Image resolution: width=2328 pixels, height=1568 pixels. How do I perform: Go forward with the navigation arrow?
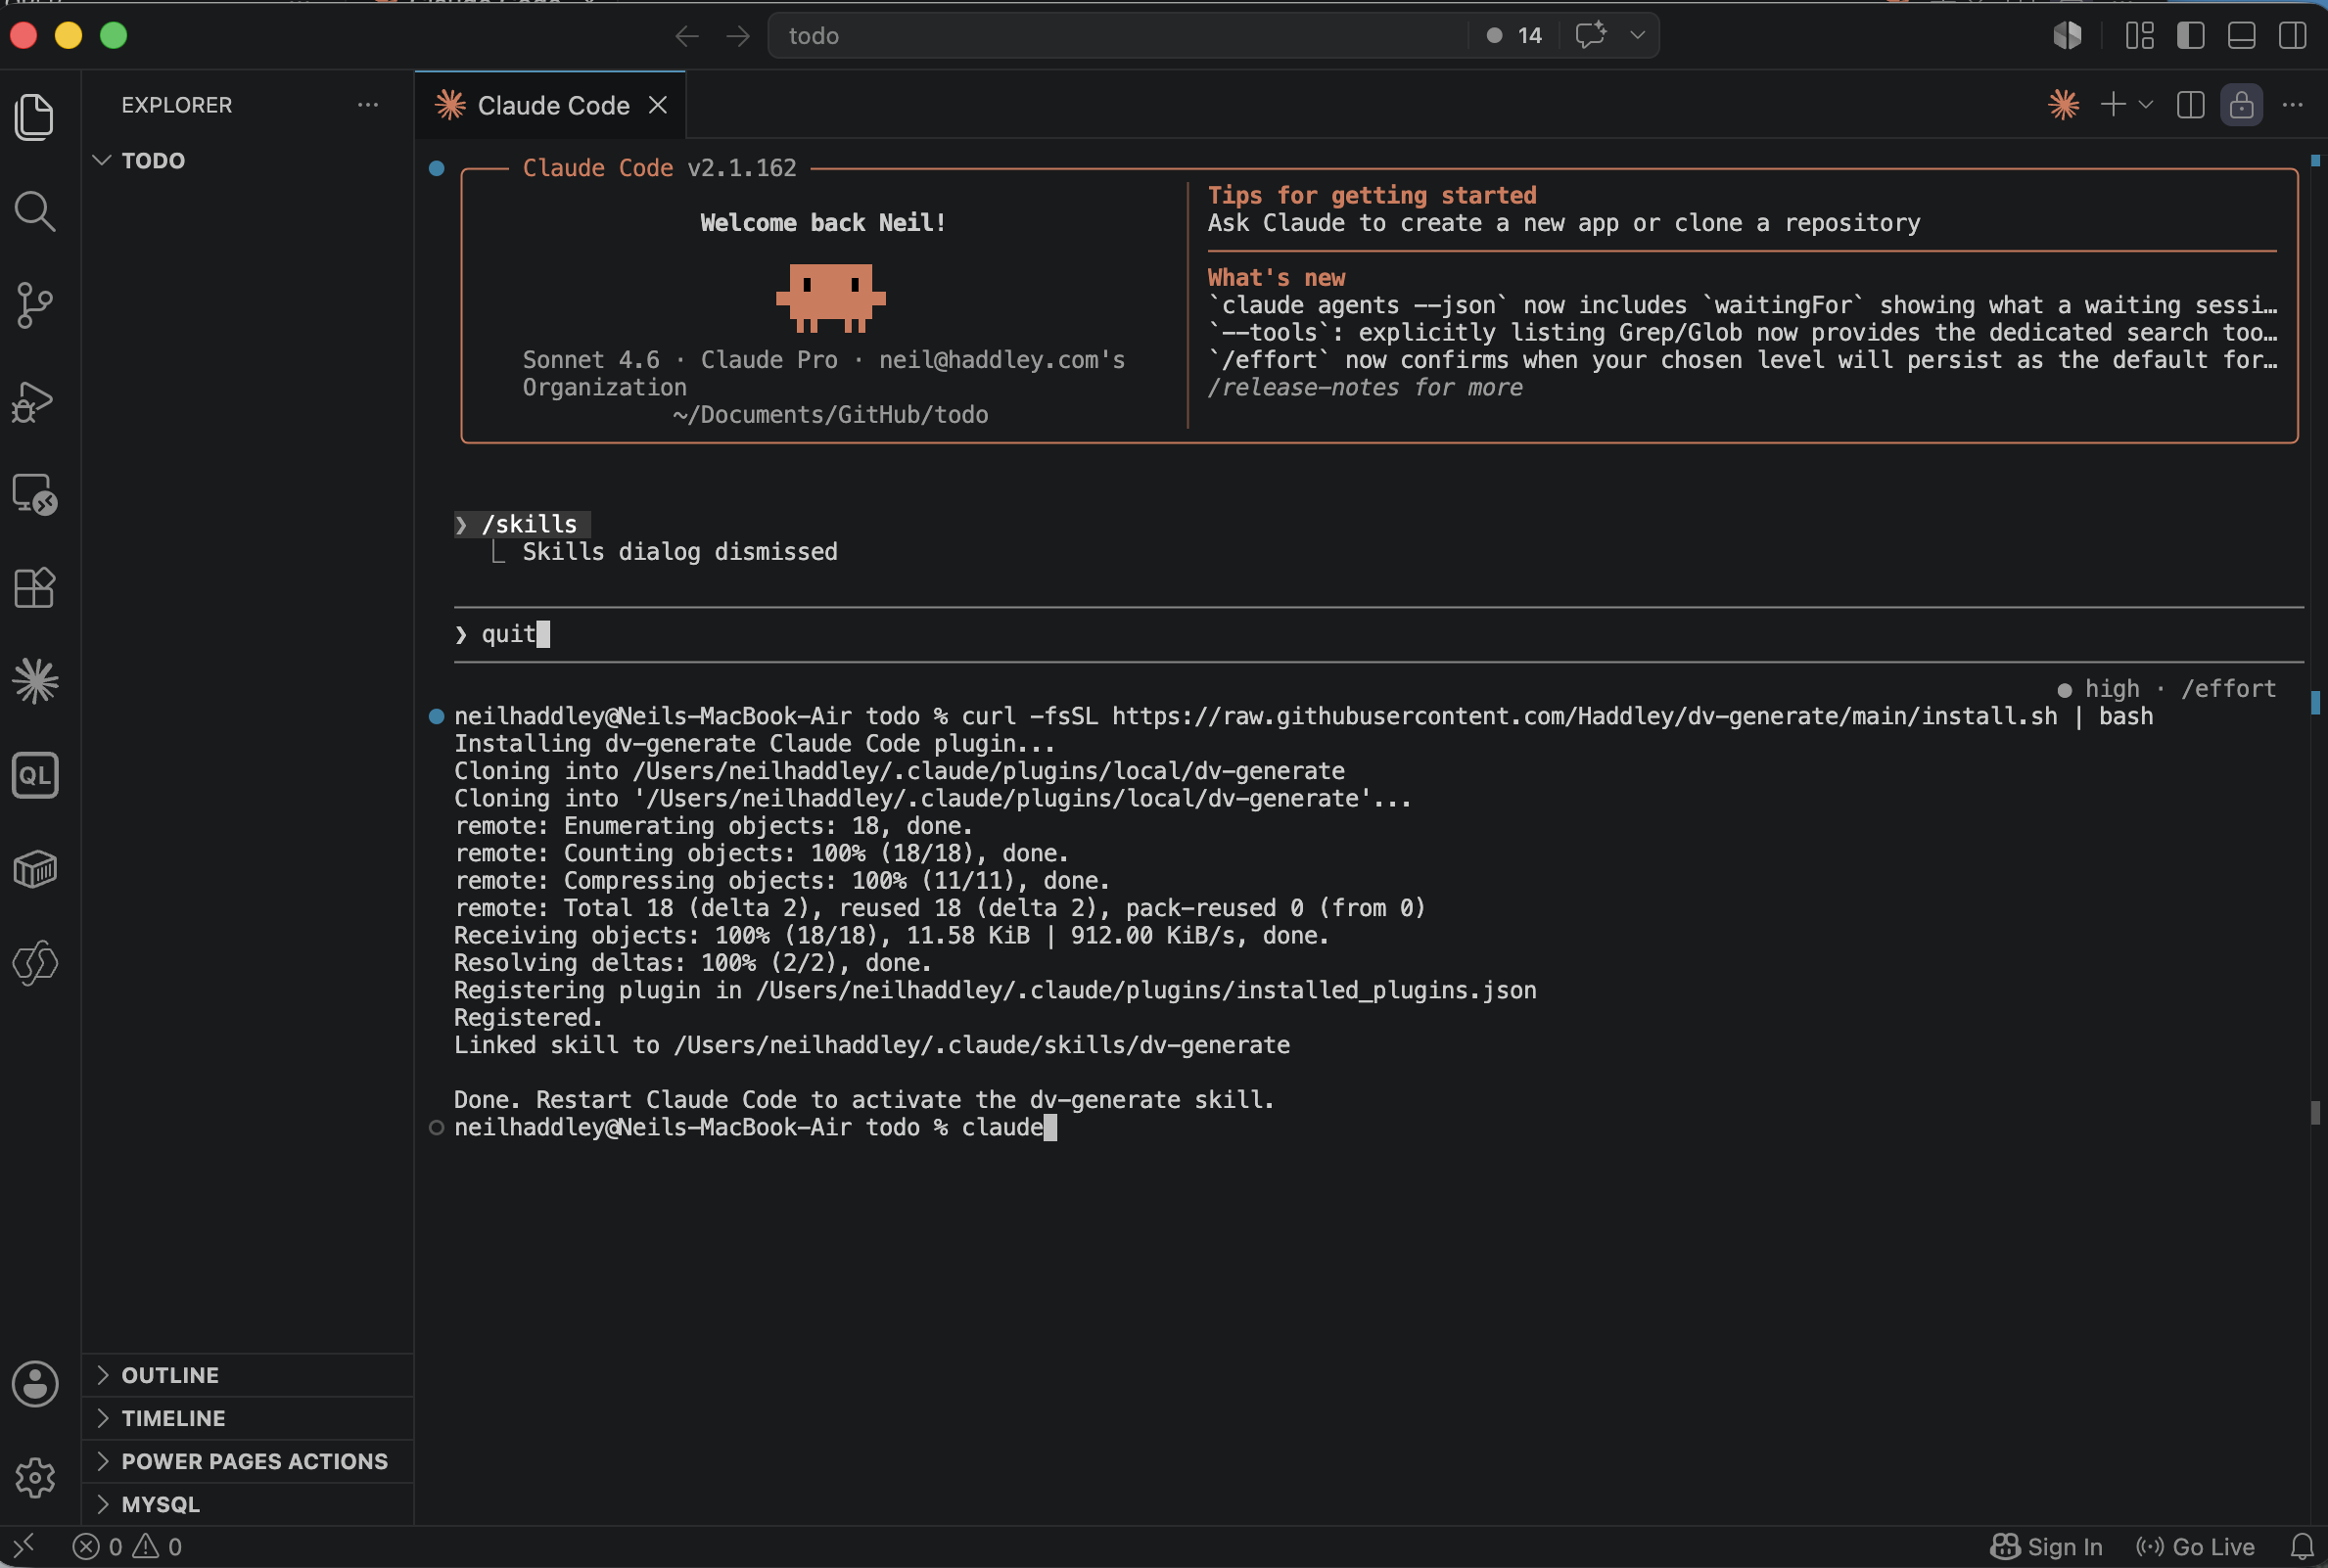[x=738, y=36]
